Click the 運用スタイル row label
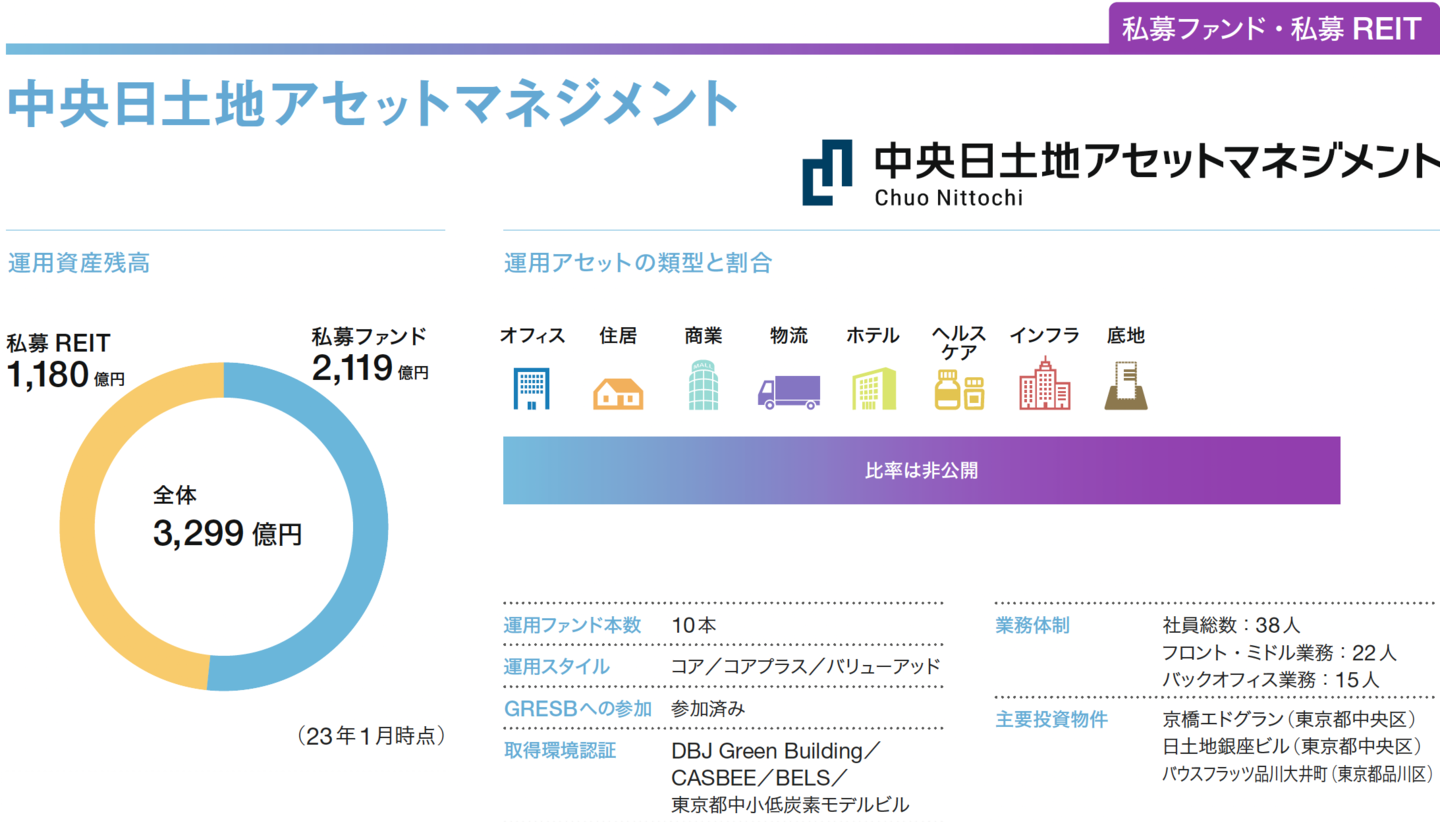This screenshot has height=823, width=1440. 556,667
